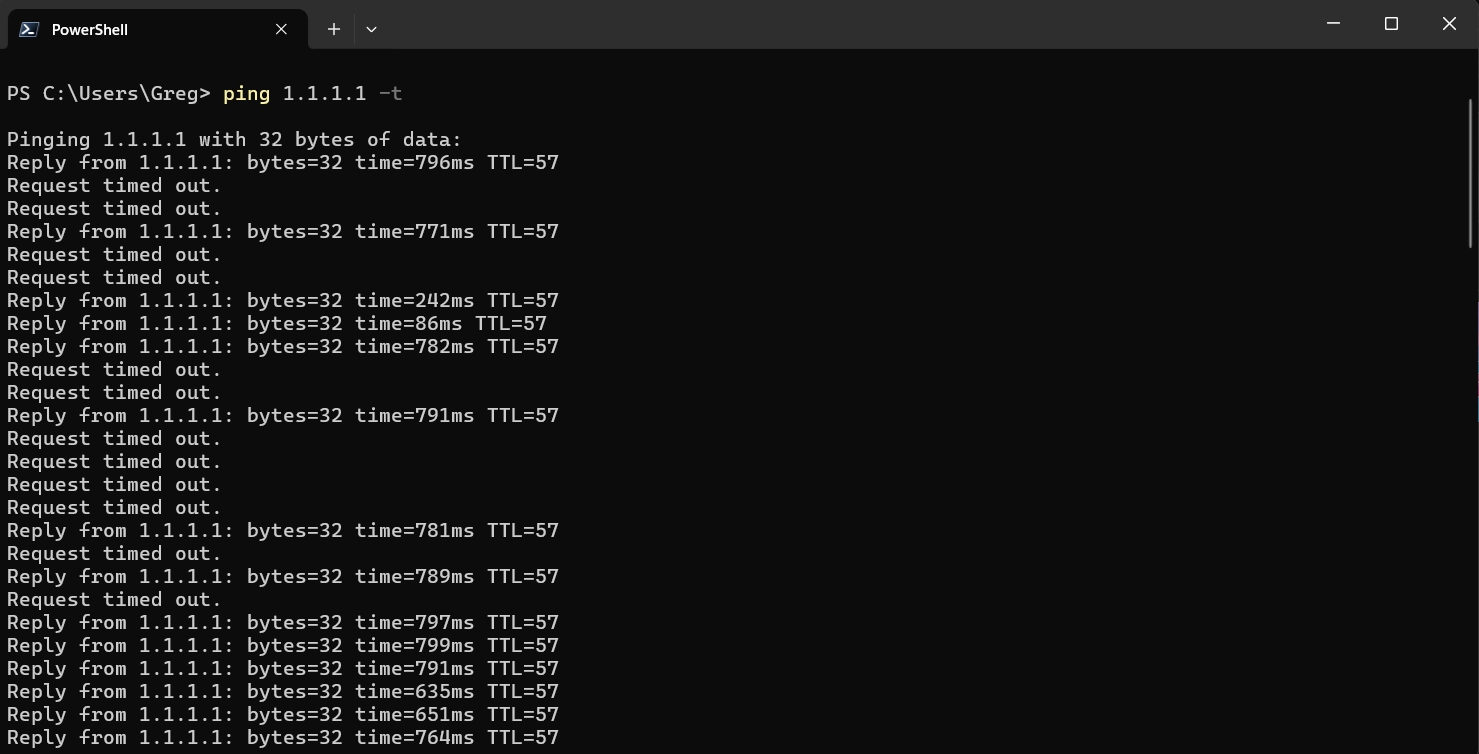Click the reply line showing time=86ms
This screenshot has height=754, width=1479.
pos(276,324)
